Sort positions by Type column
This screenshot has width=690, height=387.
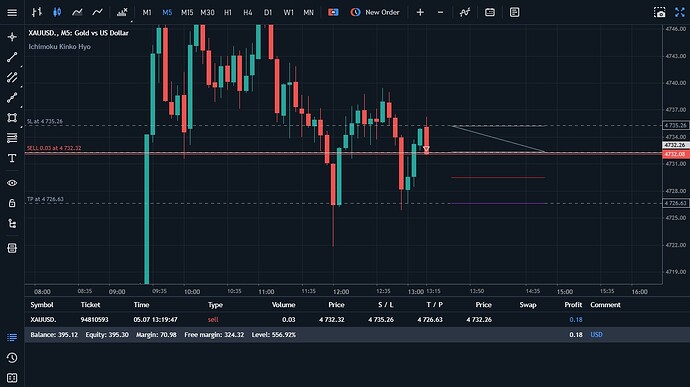(215, 305)
